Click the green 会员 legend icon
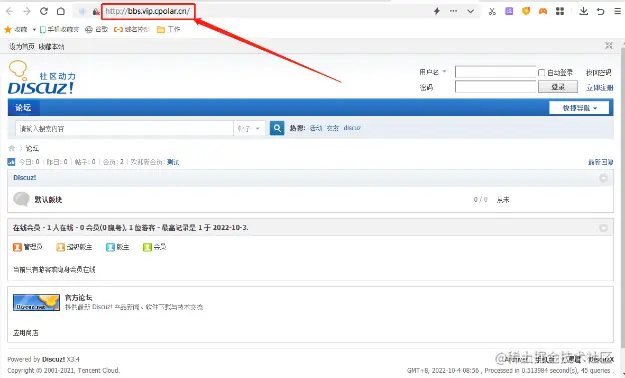This screenshot has width=625, height=378. tap(147, 247)
